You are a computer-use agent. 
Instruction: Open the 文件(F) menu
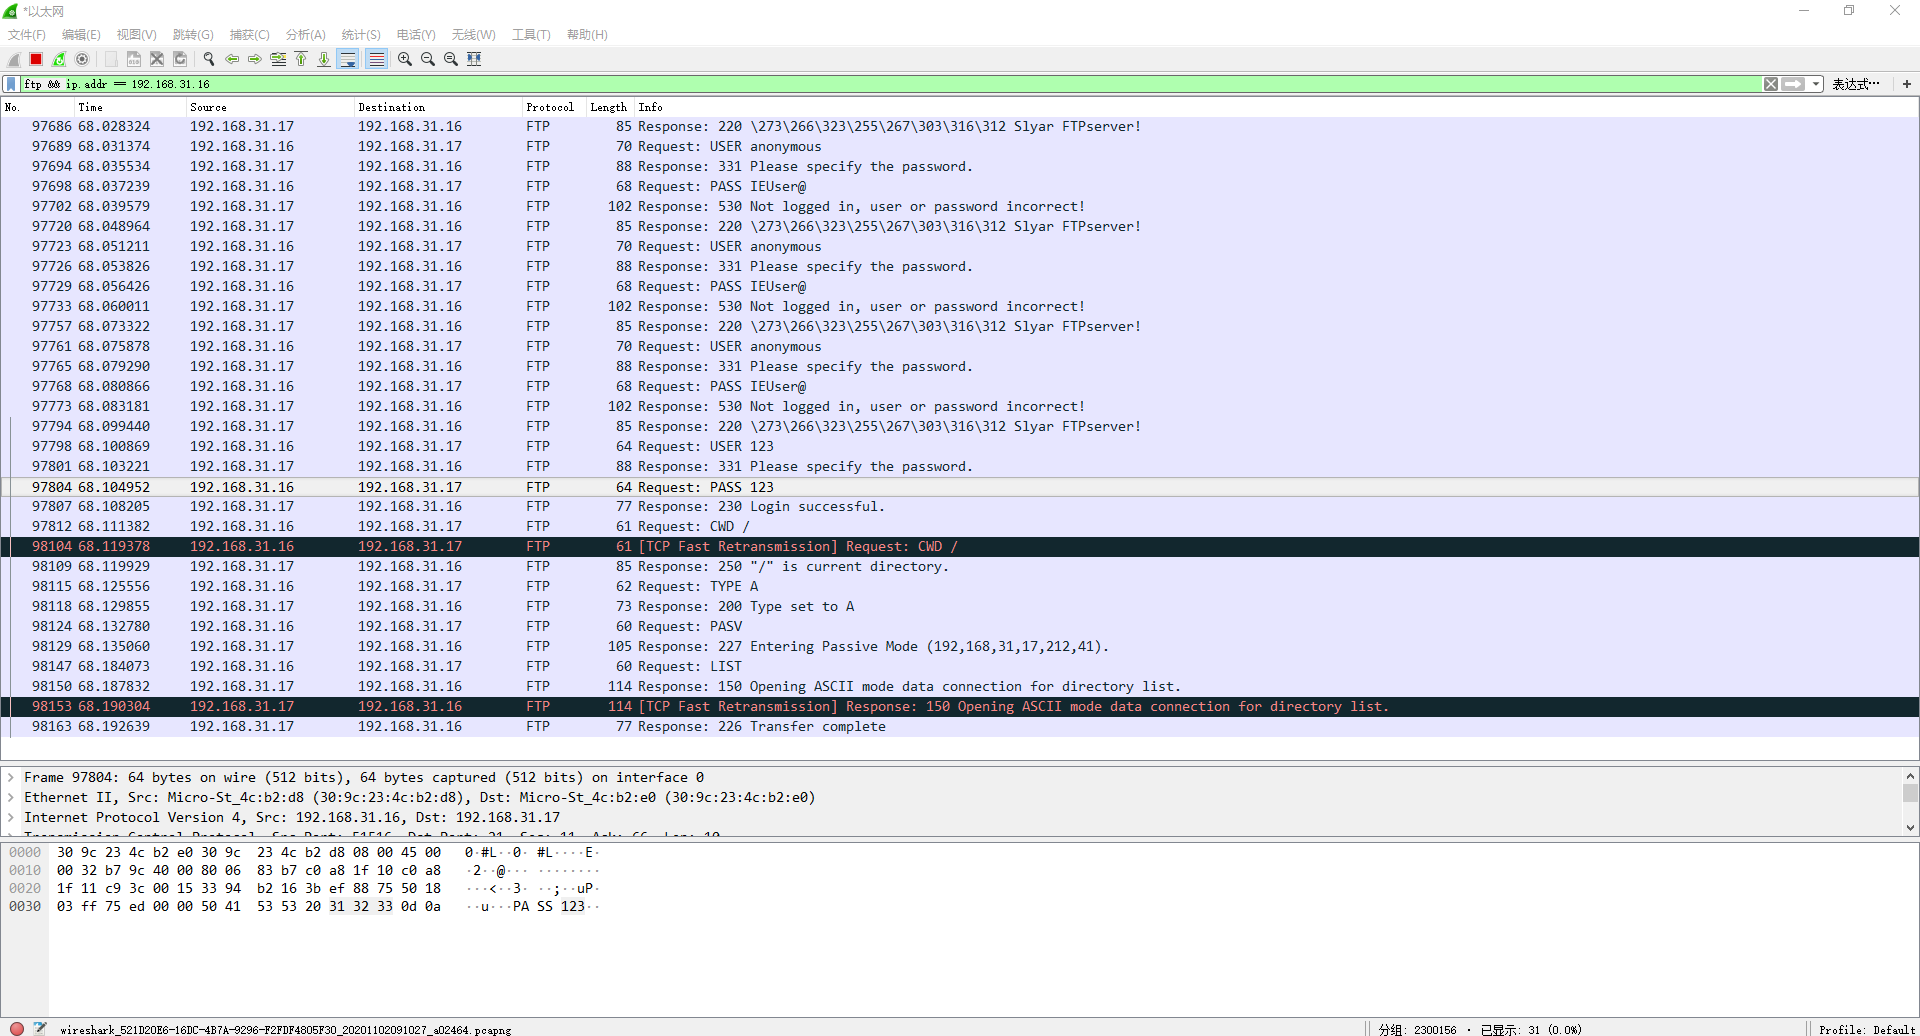(27, 35)
